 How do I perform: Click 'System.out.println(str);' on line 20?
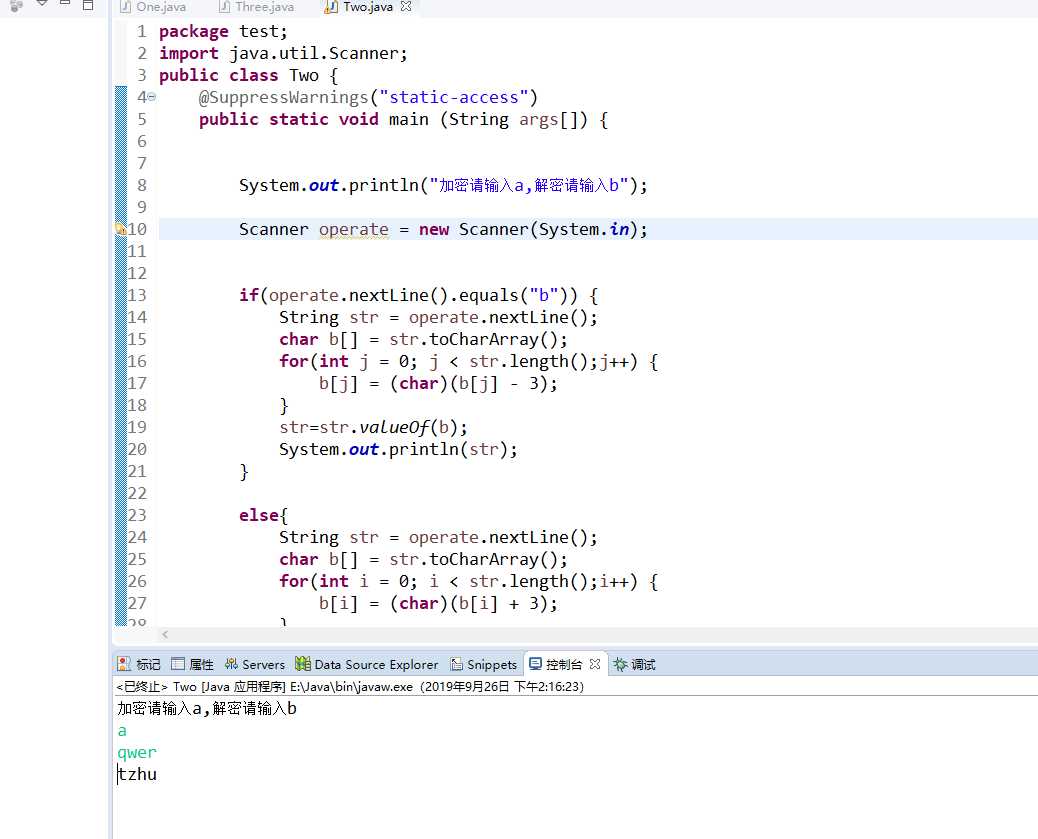click(x=398, y=450)
